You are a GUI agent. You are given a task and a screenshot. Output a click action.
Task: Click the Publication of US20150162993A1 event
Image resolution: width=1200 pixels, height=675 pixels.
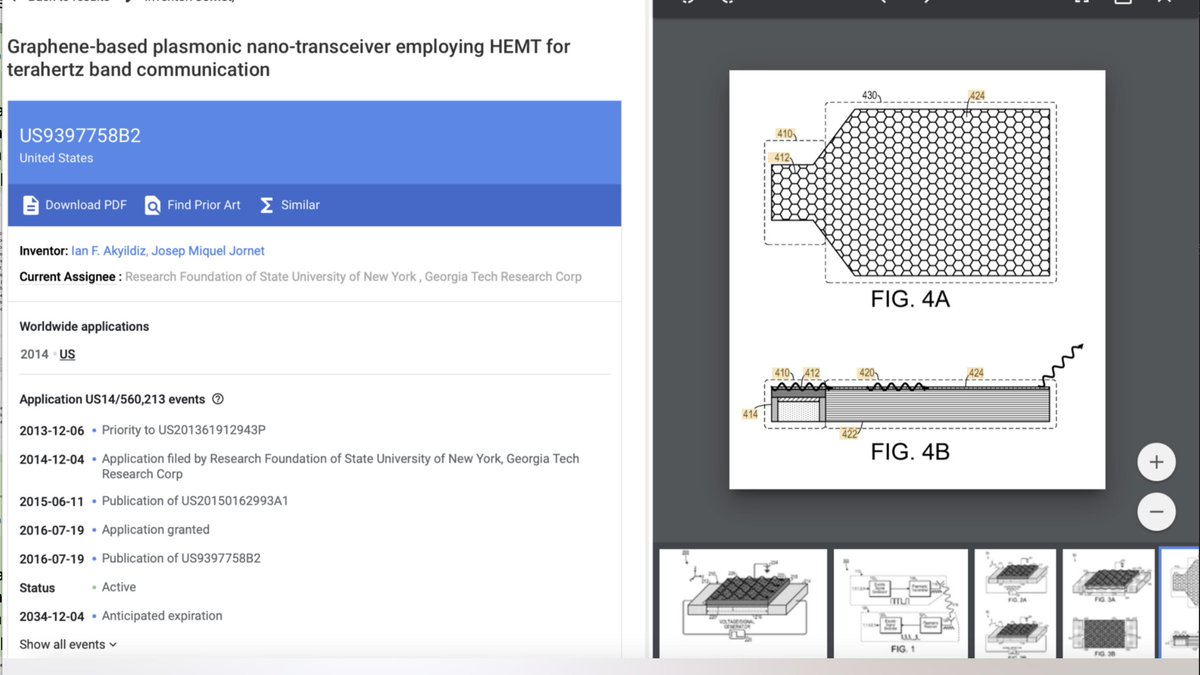coord(195,501)
